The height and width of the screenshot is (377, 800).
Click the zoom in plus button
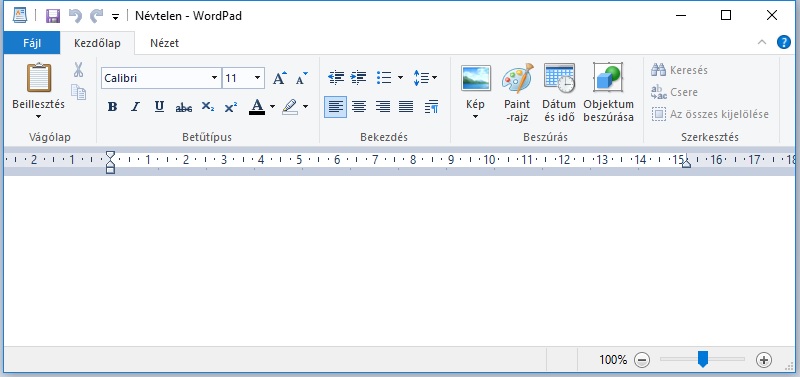764,360
